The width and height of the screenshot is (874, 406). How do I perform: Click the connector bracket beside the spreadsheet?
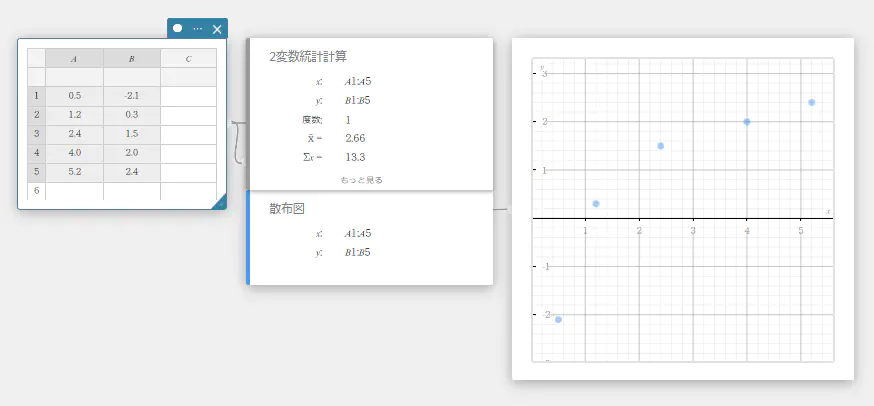pyautogui.click(x=237, y=141)
